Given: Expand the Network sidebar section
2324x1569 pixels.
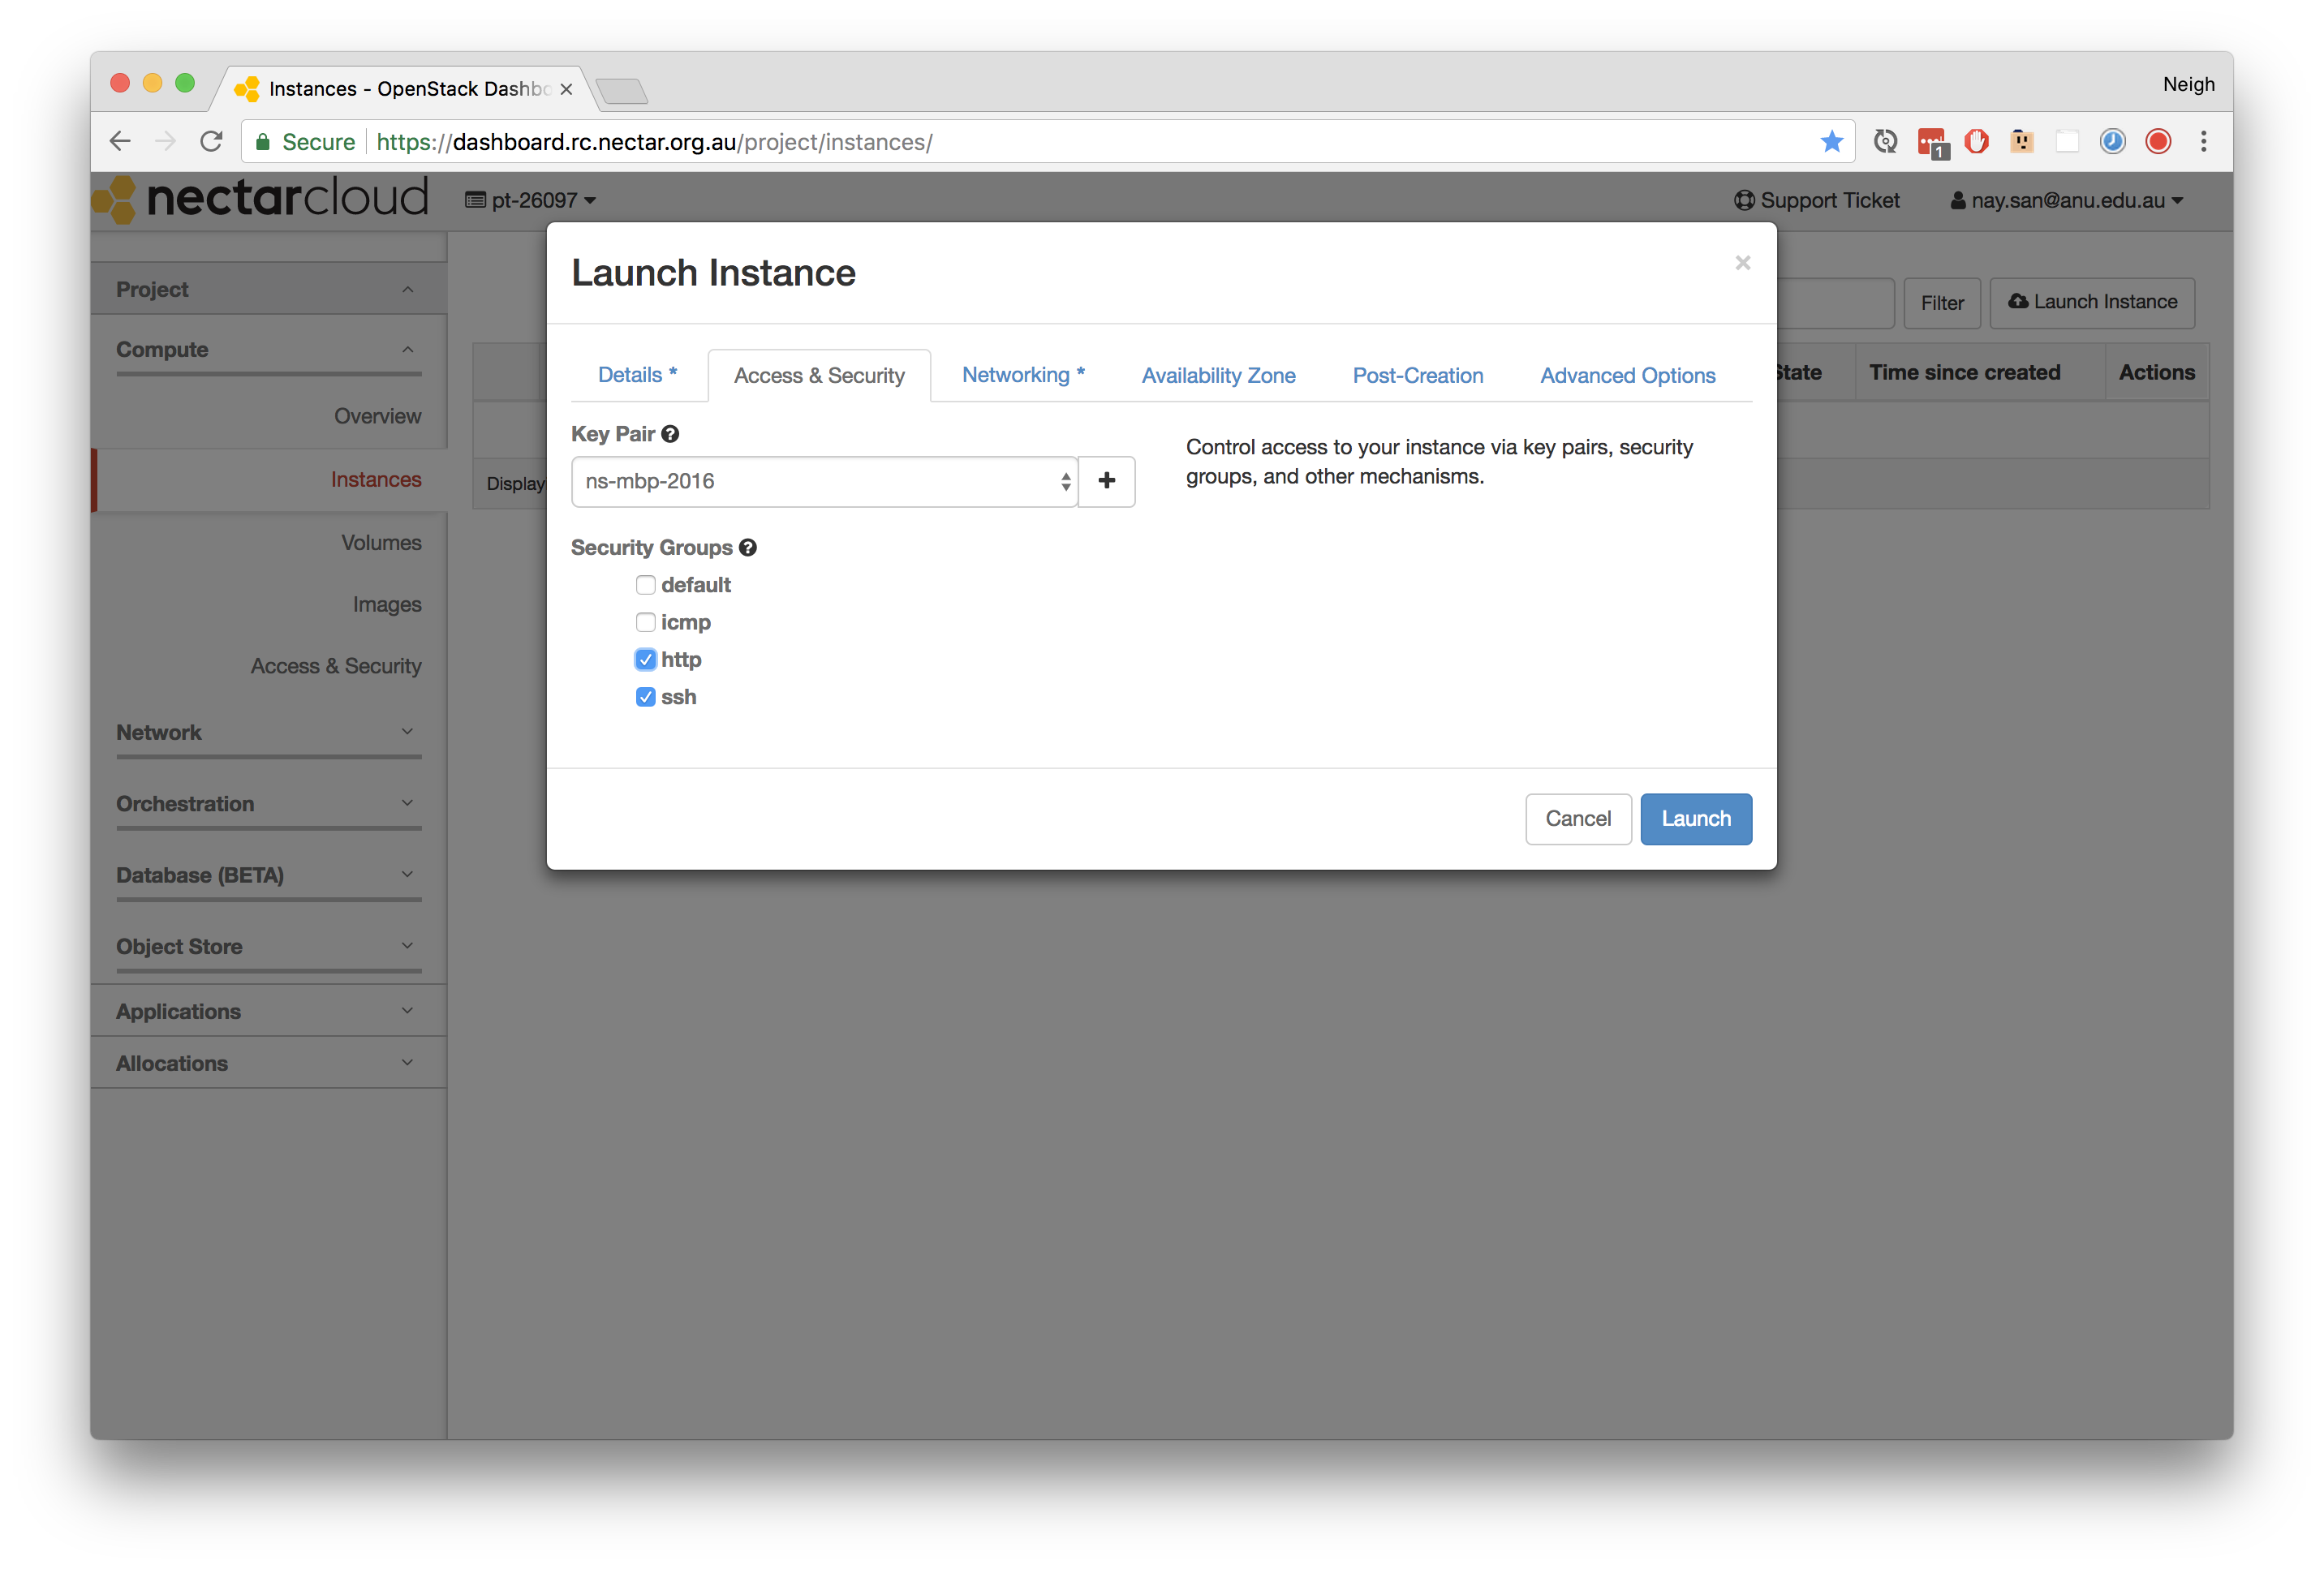Looking at the screenshot, I should tap(268, 732).
